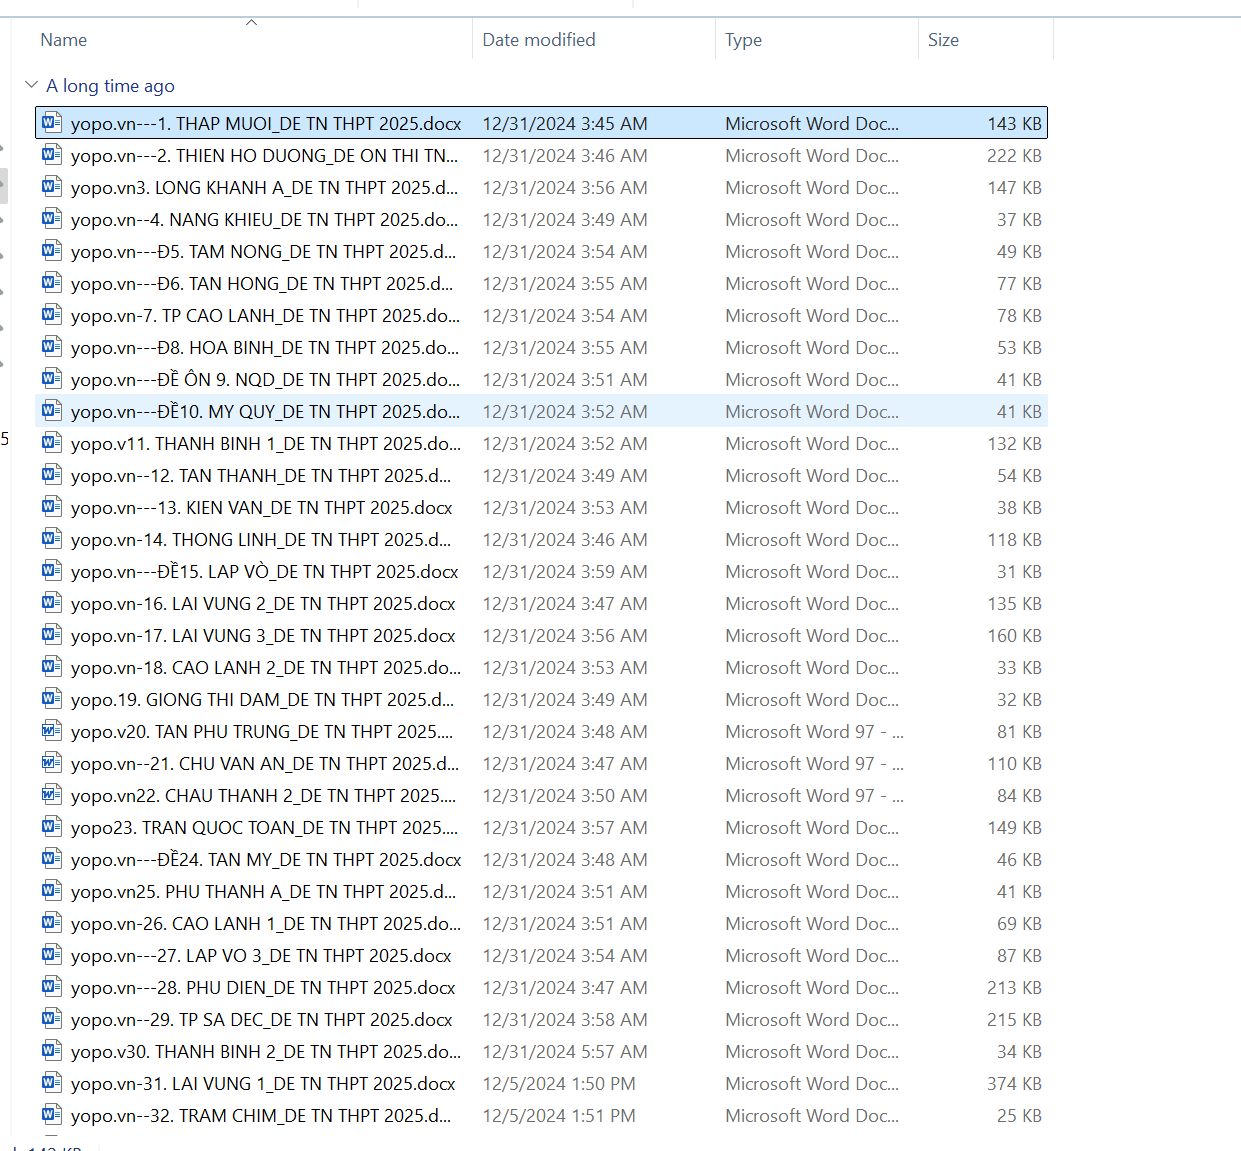Viewport: 1241px width, 1151px height.
Task: Click Word 97 icon of CHU VAN AN file
Action: 52,763
